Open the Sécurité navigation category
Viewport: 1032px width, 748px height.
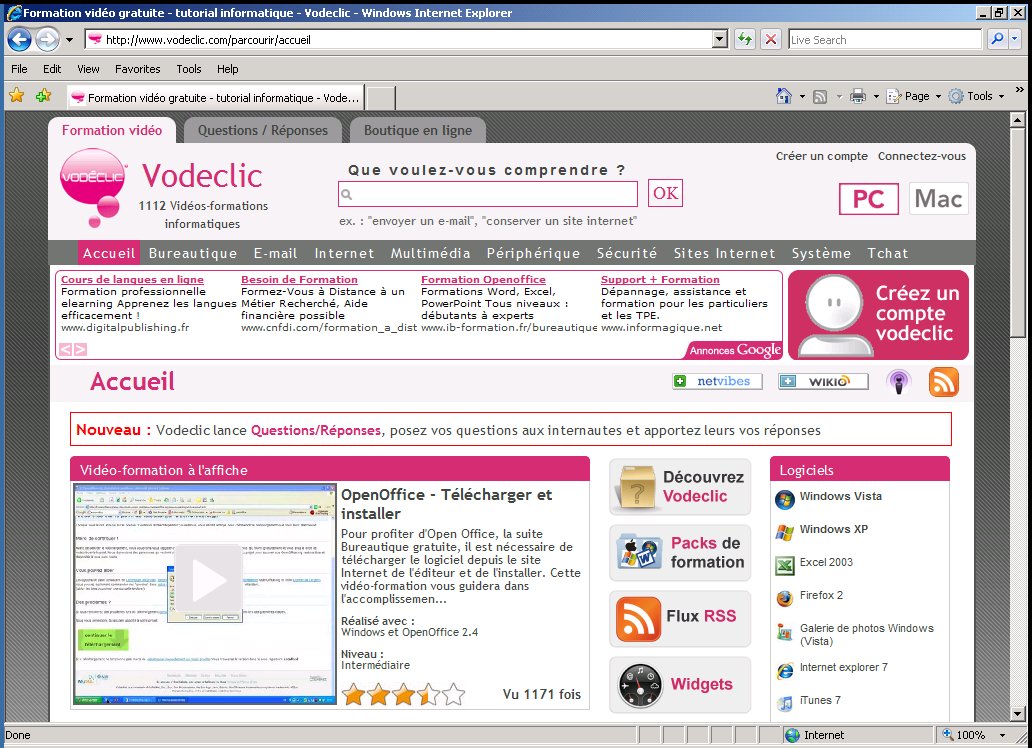tap(627, 254)
